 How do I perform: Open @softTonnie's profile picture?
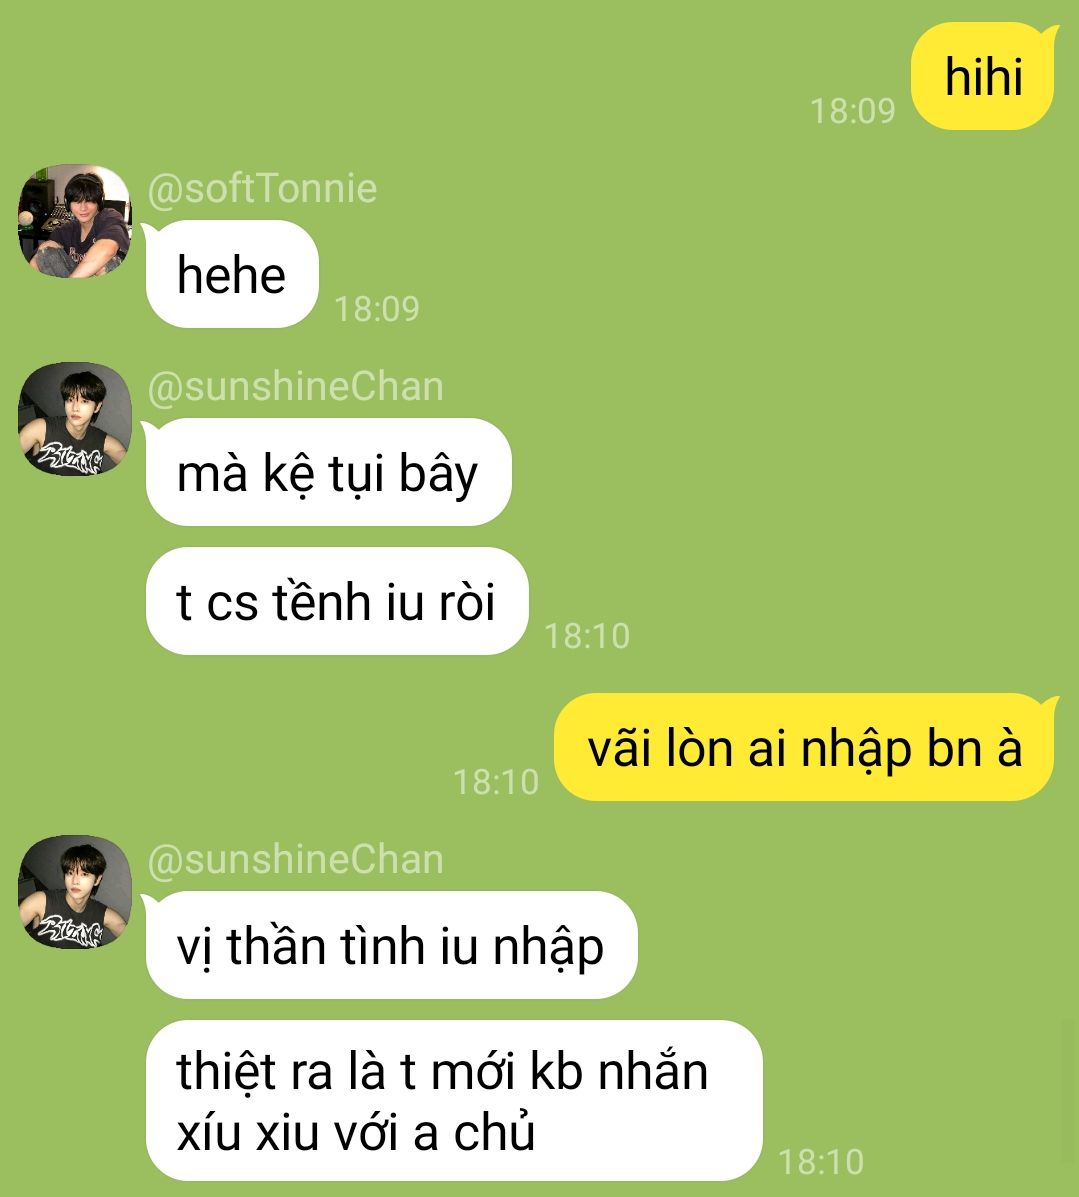[75, 221]
